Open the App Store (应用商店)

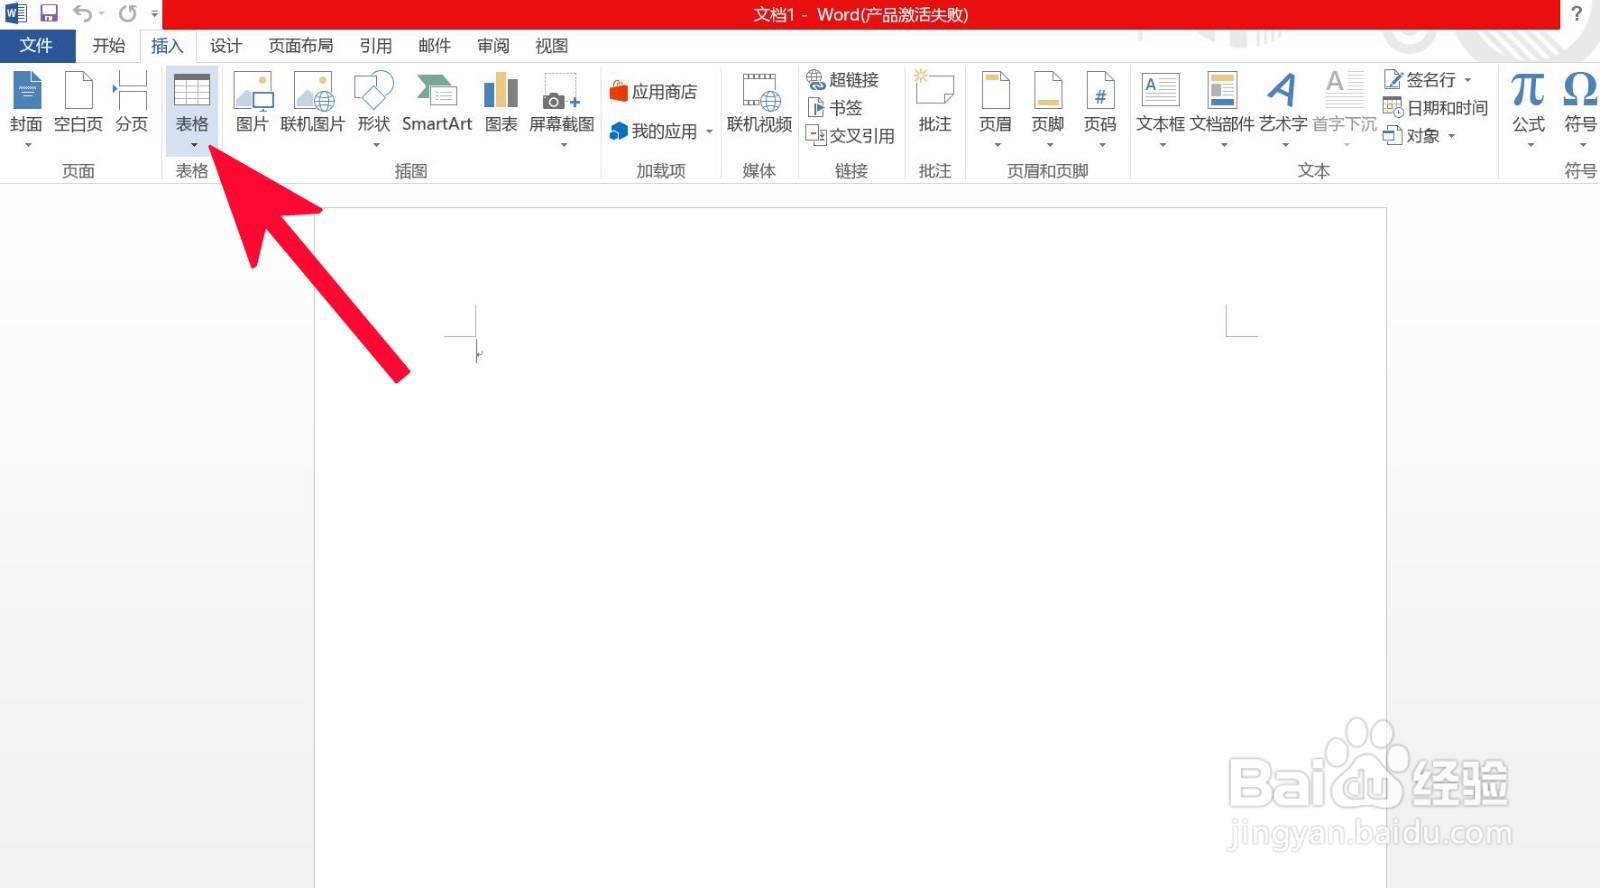pyautogui.click(x=653, y=92)
